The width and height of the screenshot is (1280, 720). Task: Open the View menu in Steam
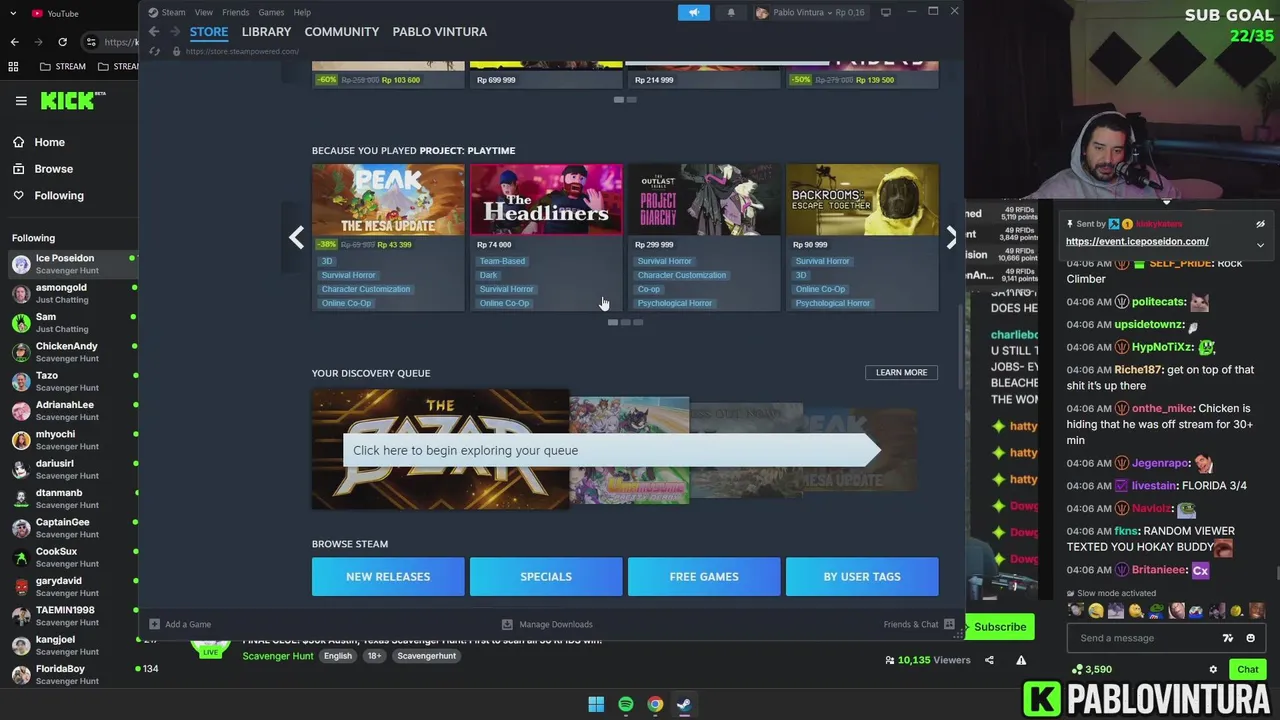pyautogui.click(x=203, y=12)
